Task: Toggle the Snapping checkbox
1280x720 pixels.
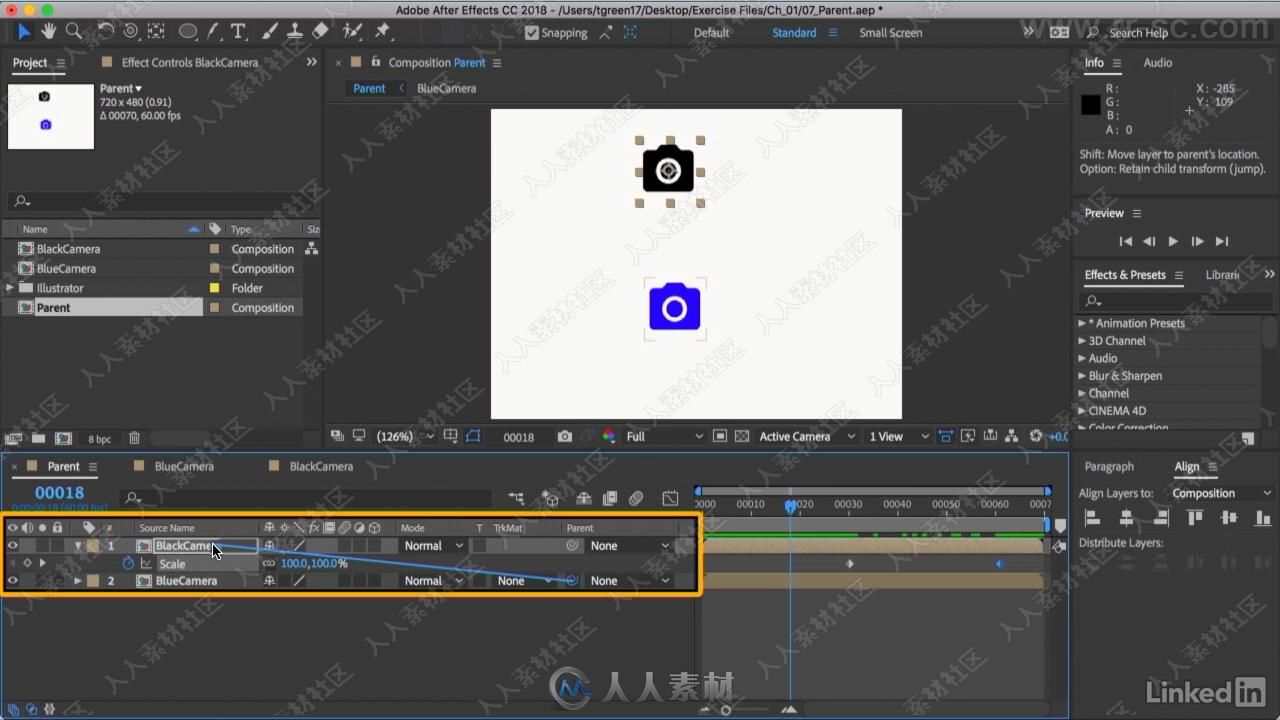Action: (532, 32)
